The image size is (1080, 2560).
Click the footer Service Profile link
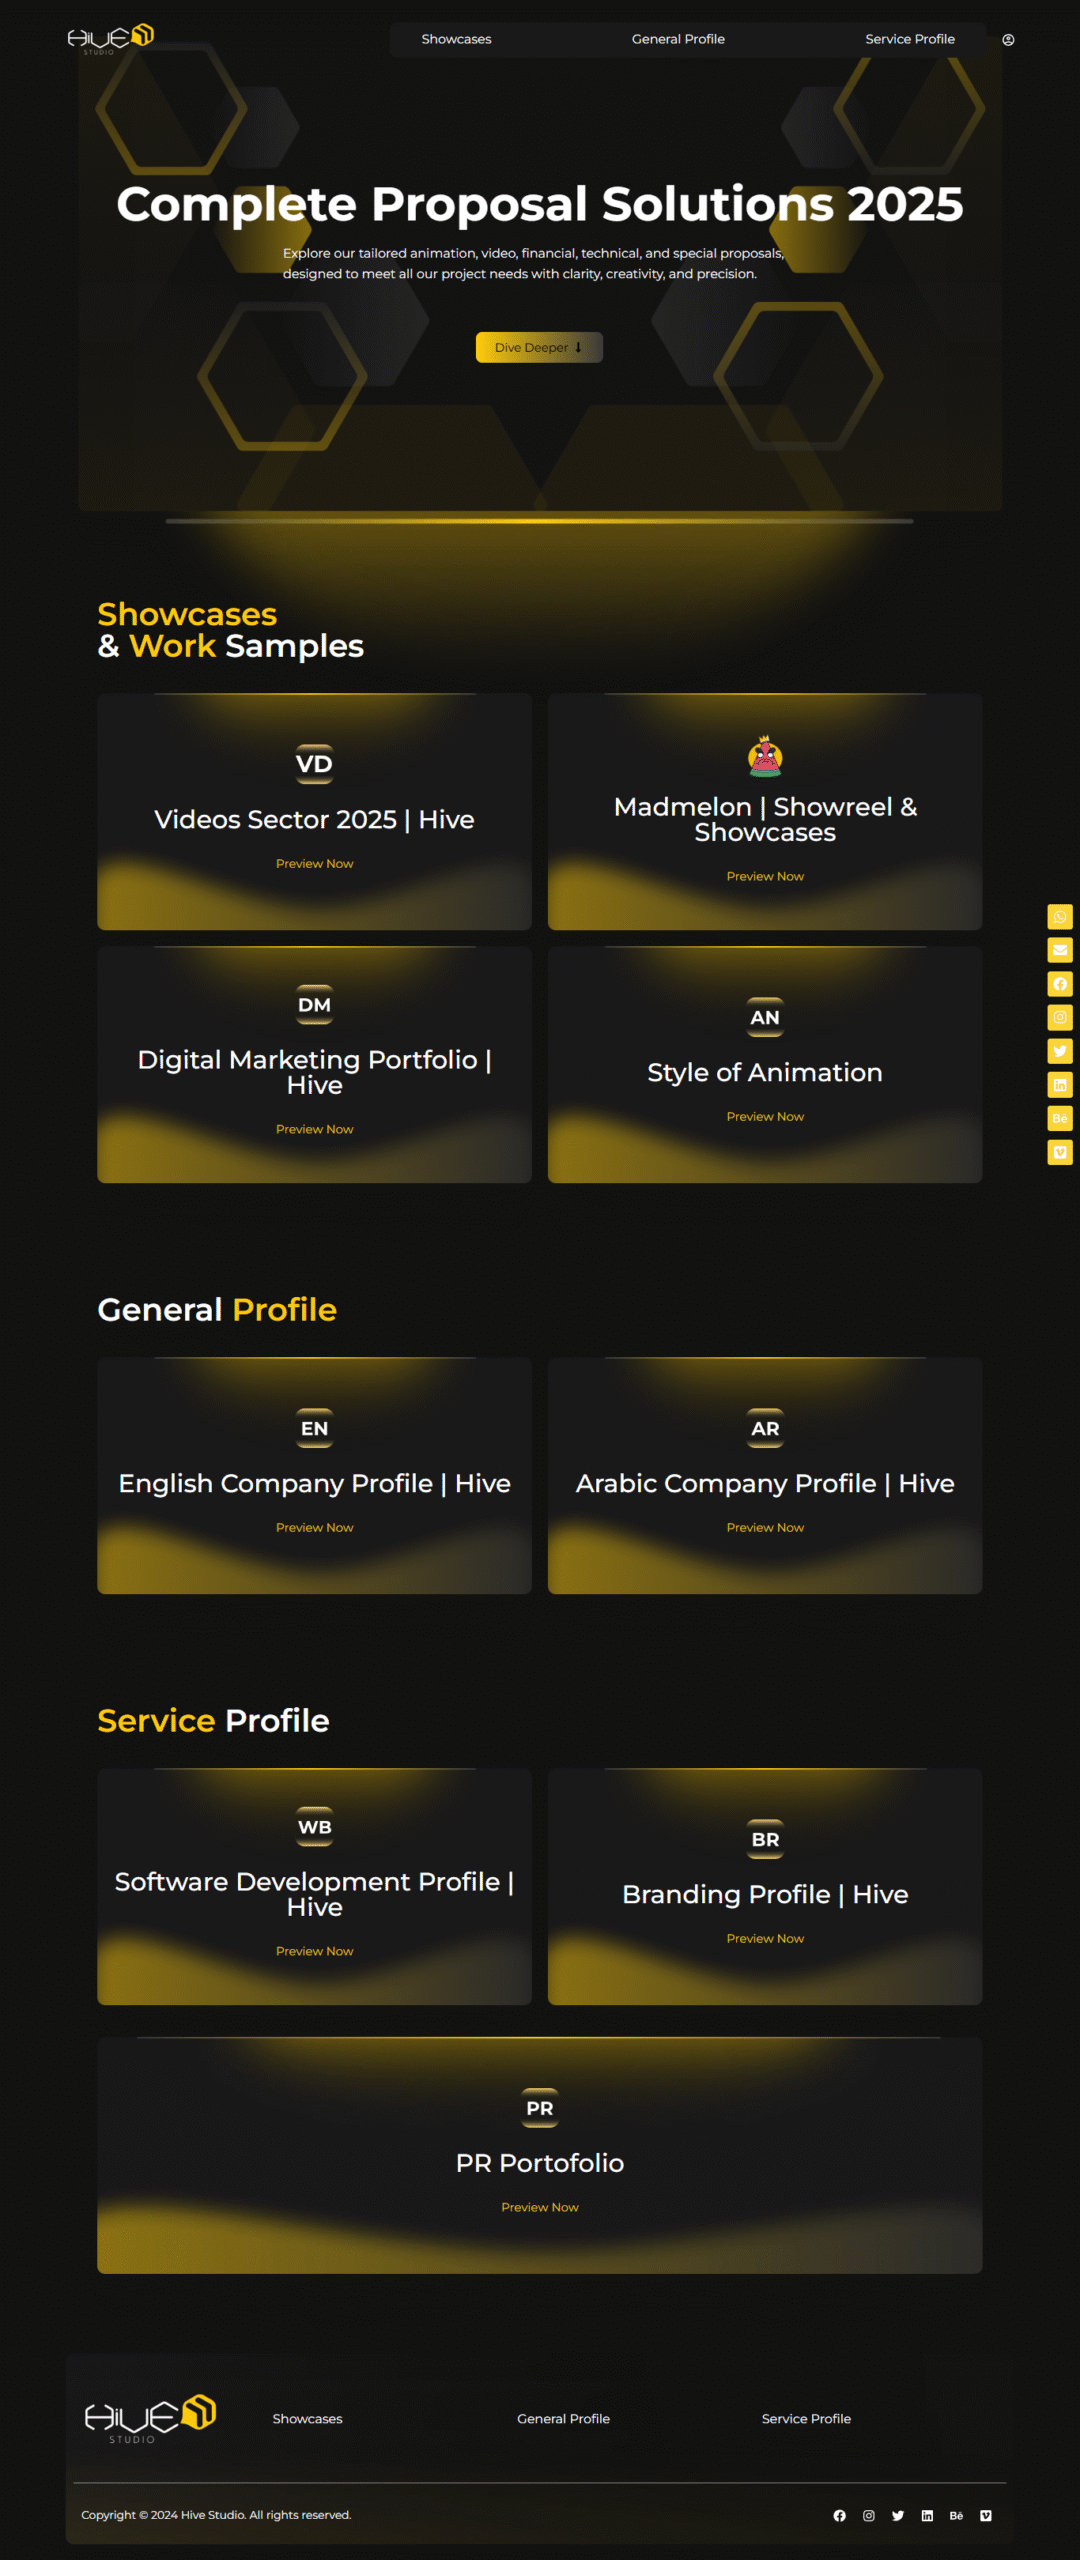click(x=806, y=2419)
